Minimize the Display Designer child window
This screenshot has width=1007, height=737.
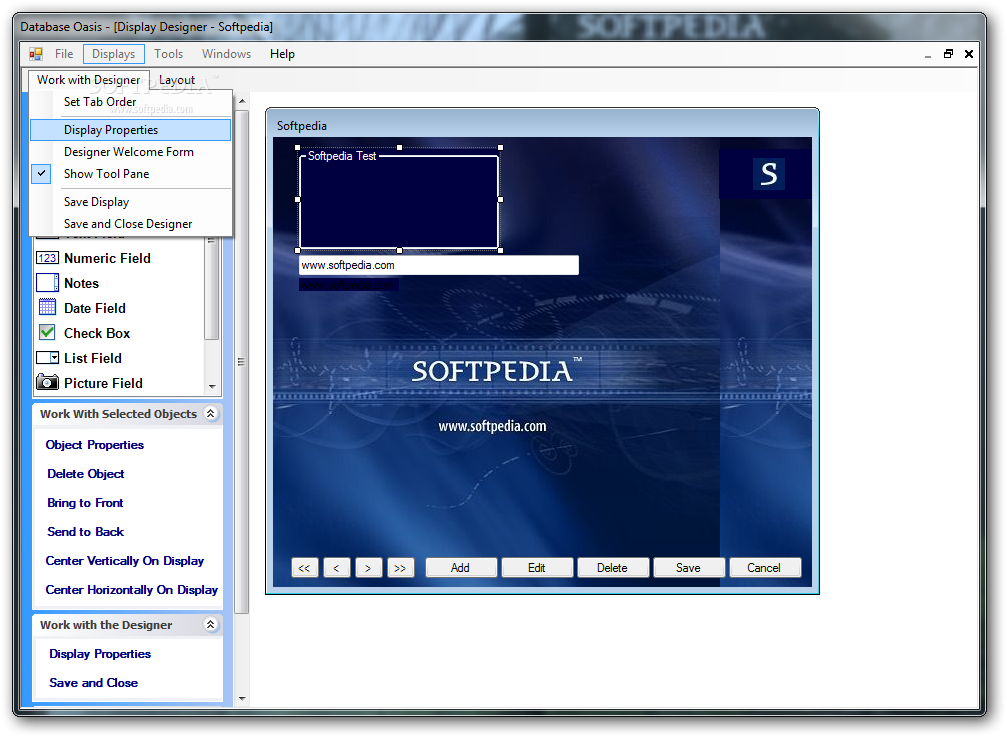(x=928, y=55)
